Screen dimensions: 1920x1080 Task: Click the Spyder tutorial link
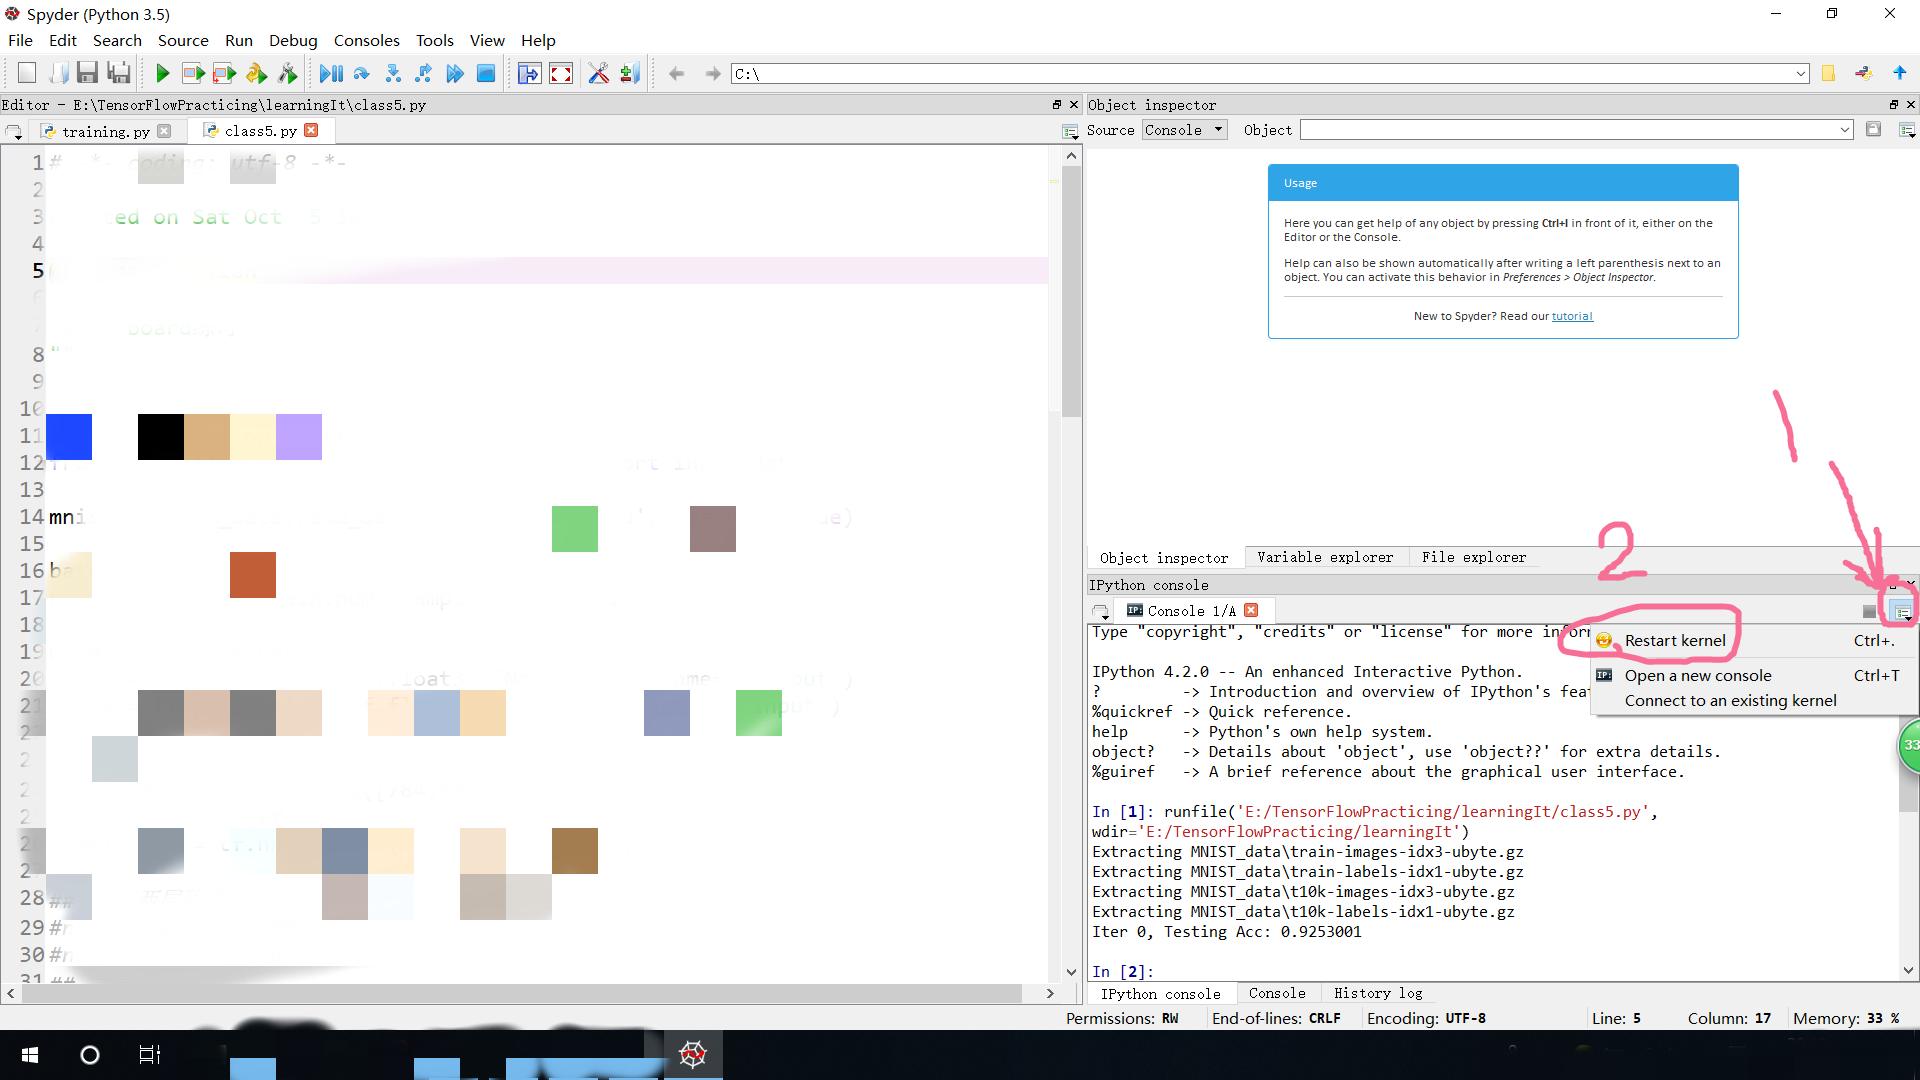click(x=1572, y=315)
